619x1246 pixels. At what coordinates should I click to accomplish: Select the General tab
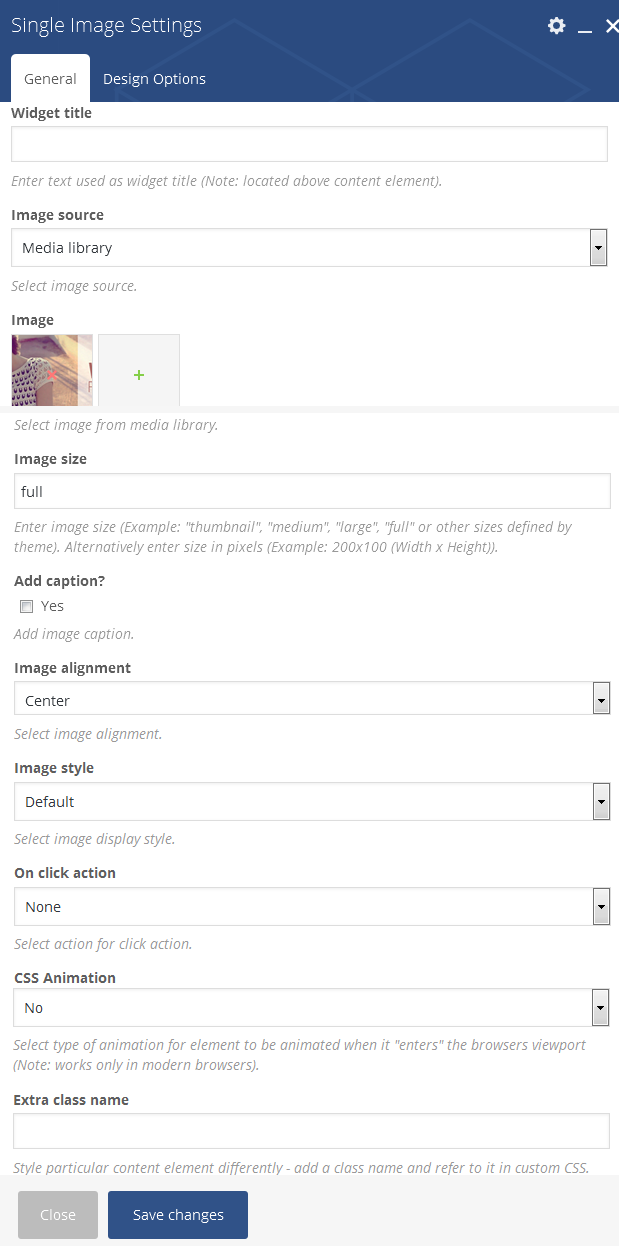[50, 79]
